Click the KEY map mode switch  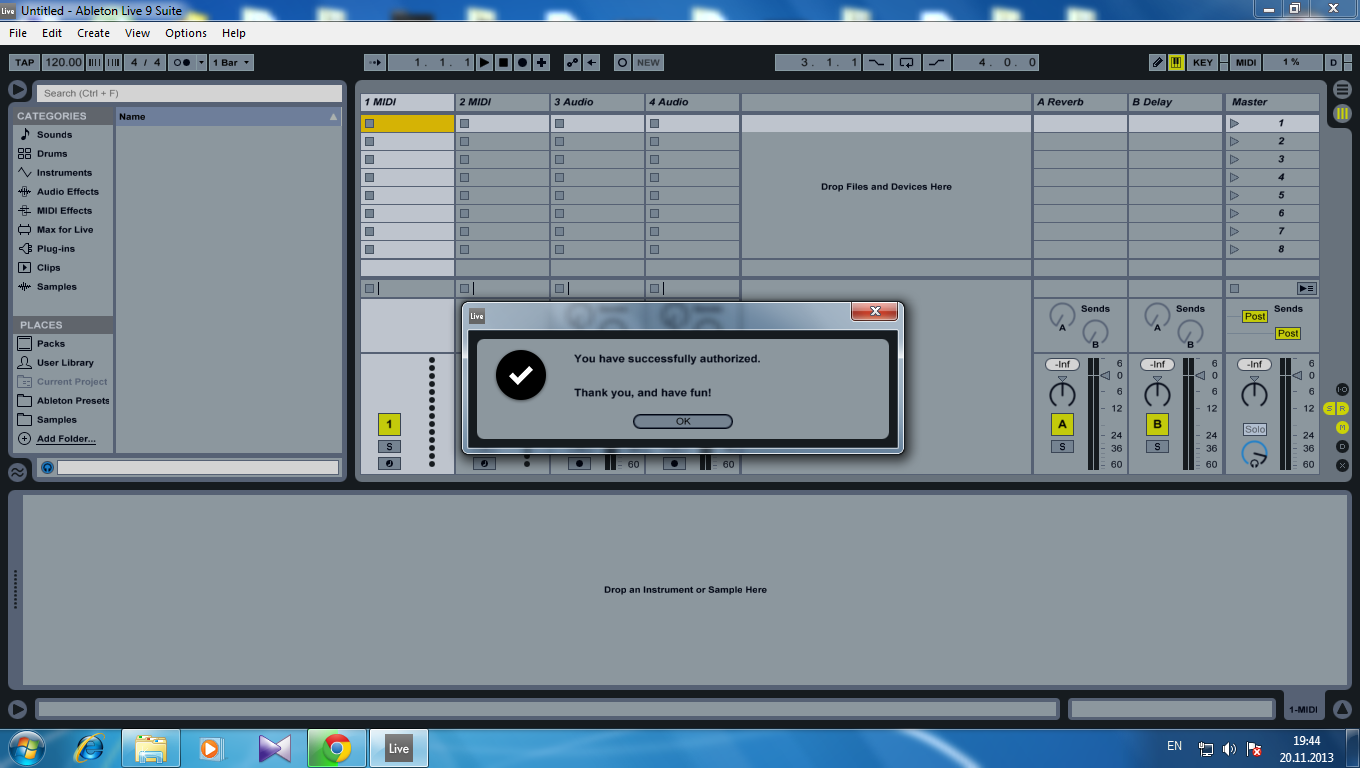tap(1203, 62)
